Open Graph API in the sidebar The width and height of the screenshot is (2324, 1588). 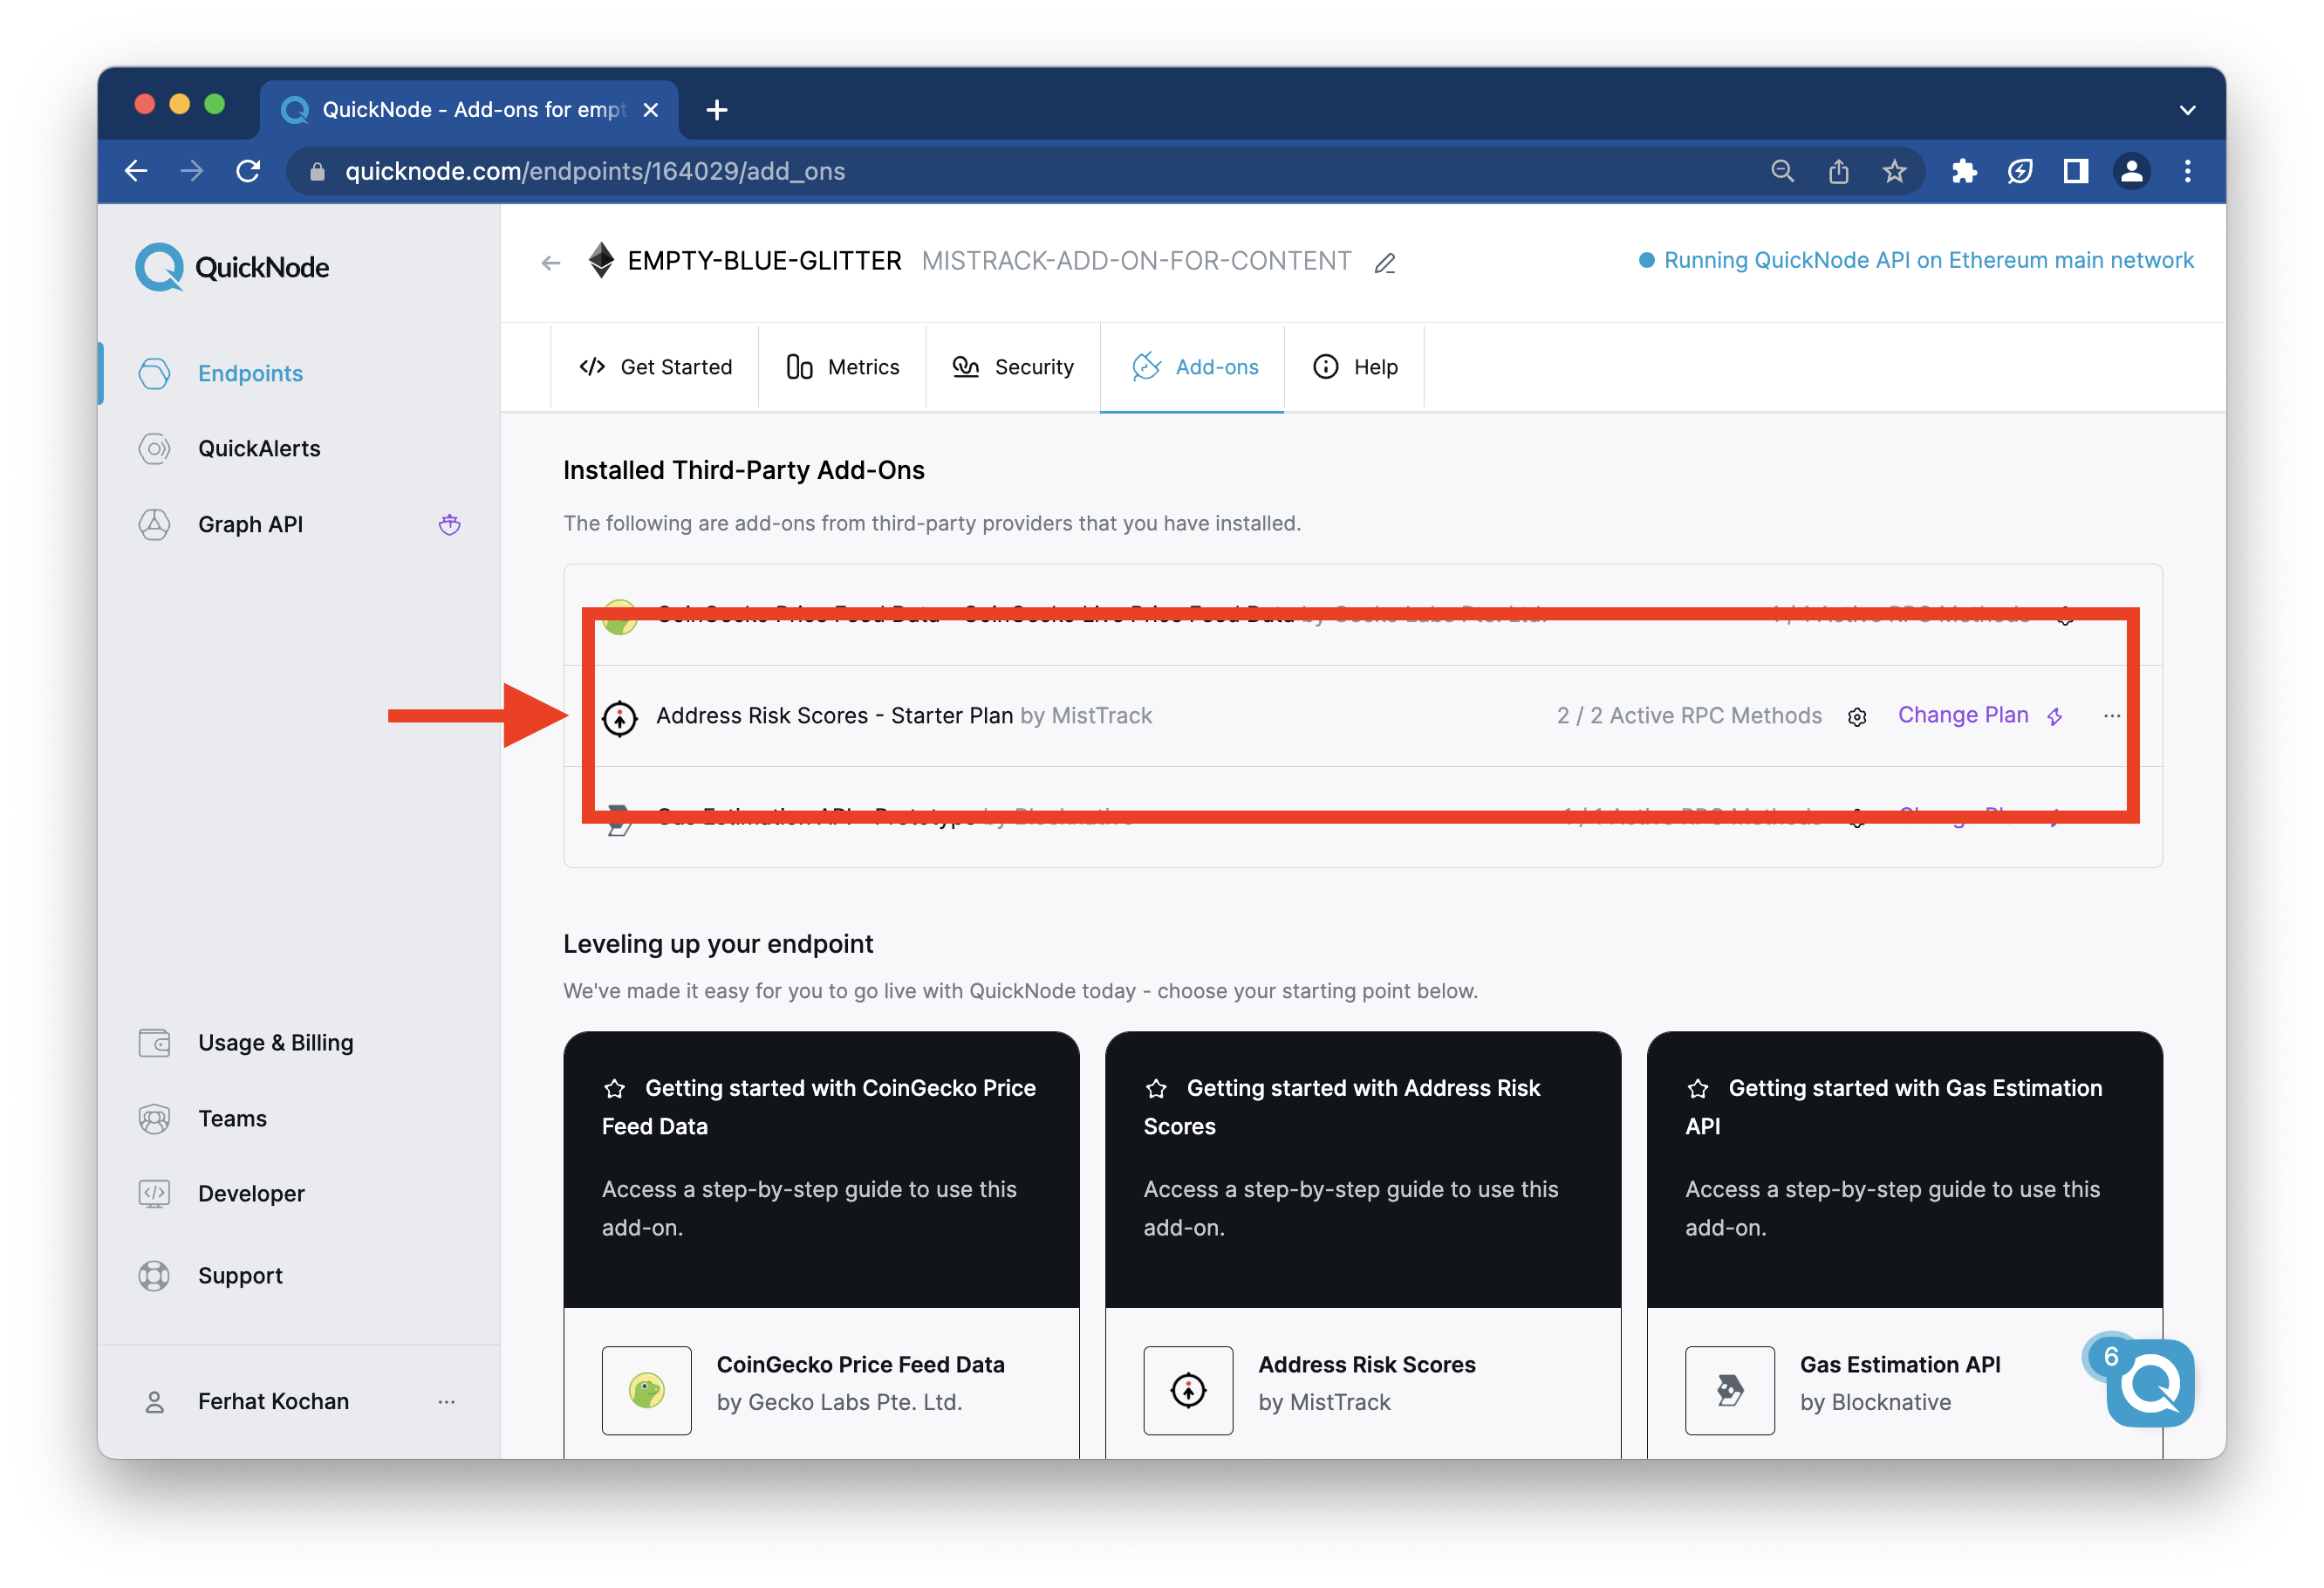[250, 524]
